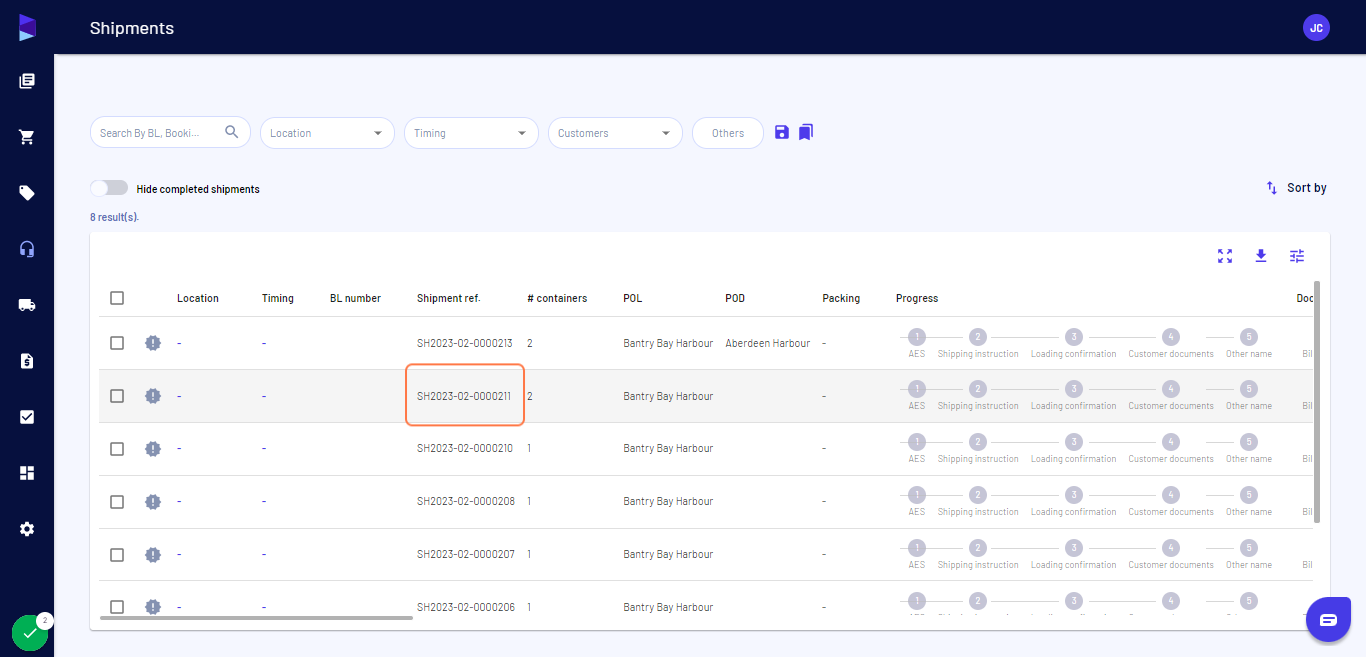The height and width of the screenshot is (657, 1366).
Task: Click the Progress column header
Action: pyautogui.click(x=917, y=298)
